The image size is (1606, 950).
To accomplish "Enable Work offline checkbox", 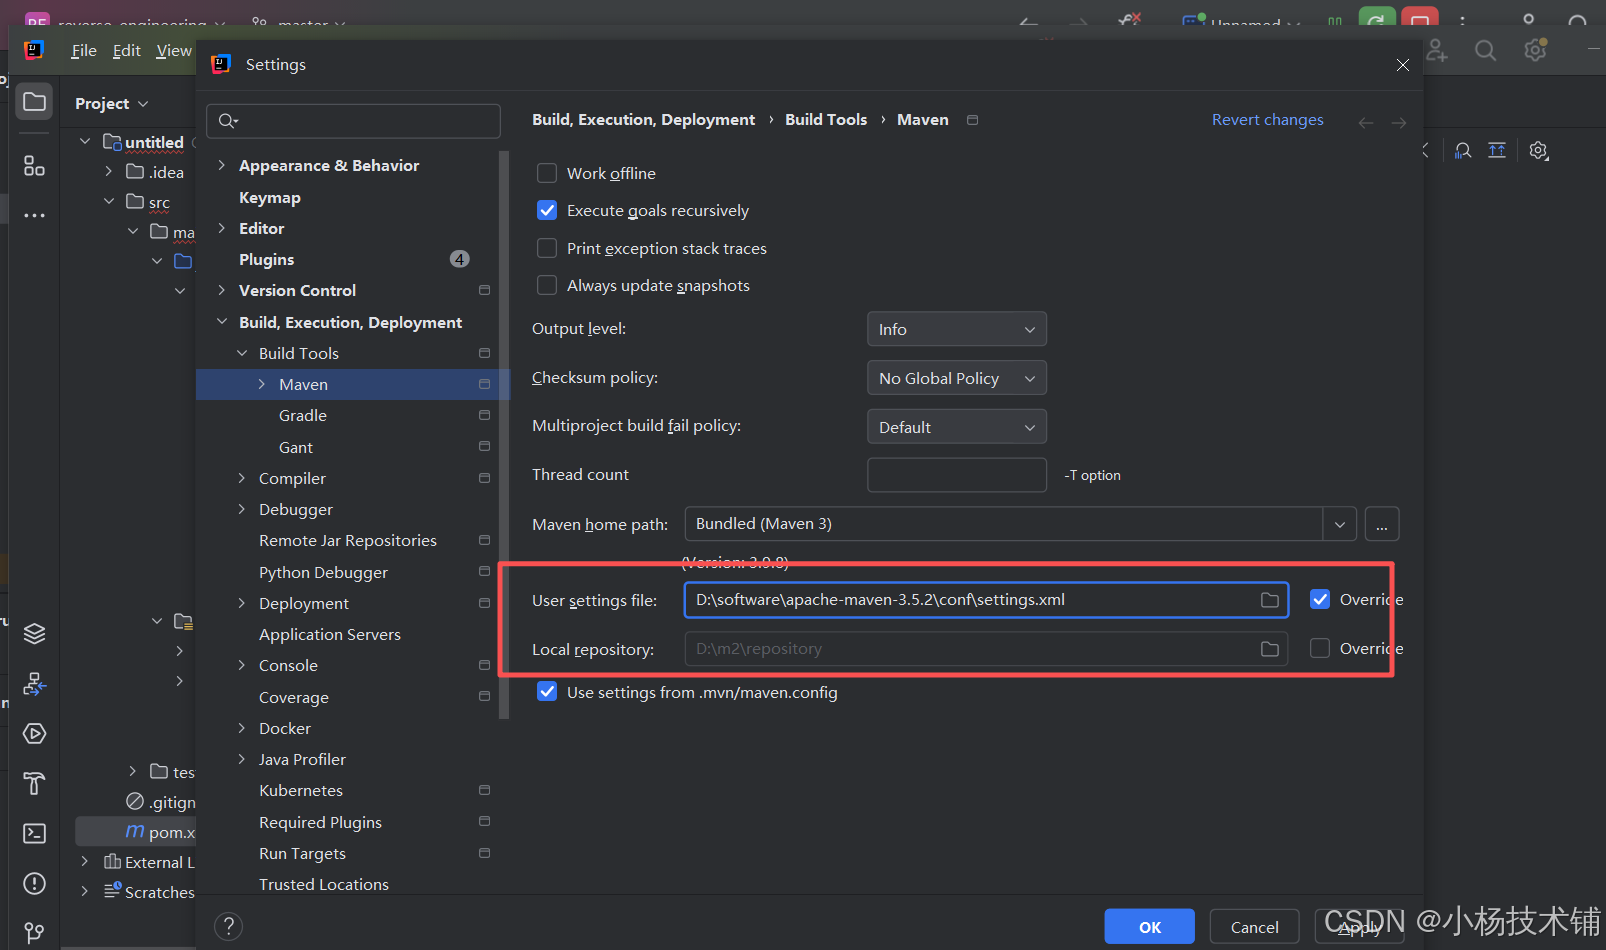I will (x=547, y=173).
